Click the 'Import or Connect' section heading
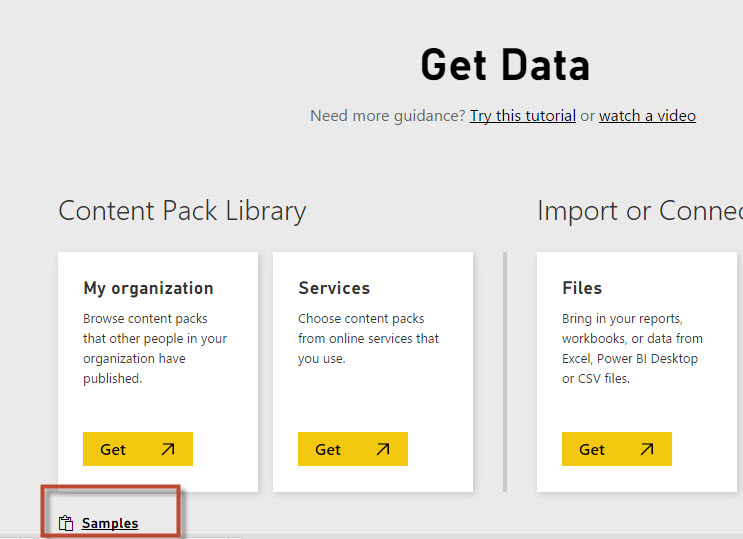This screenshot has height=539, width=743. coord(638,211)
